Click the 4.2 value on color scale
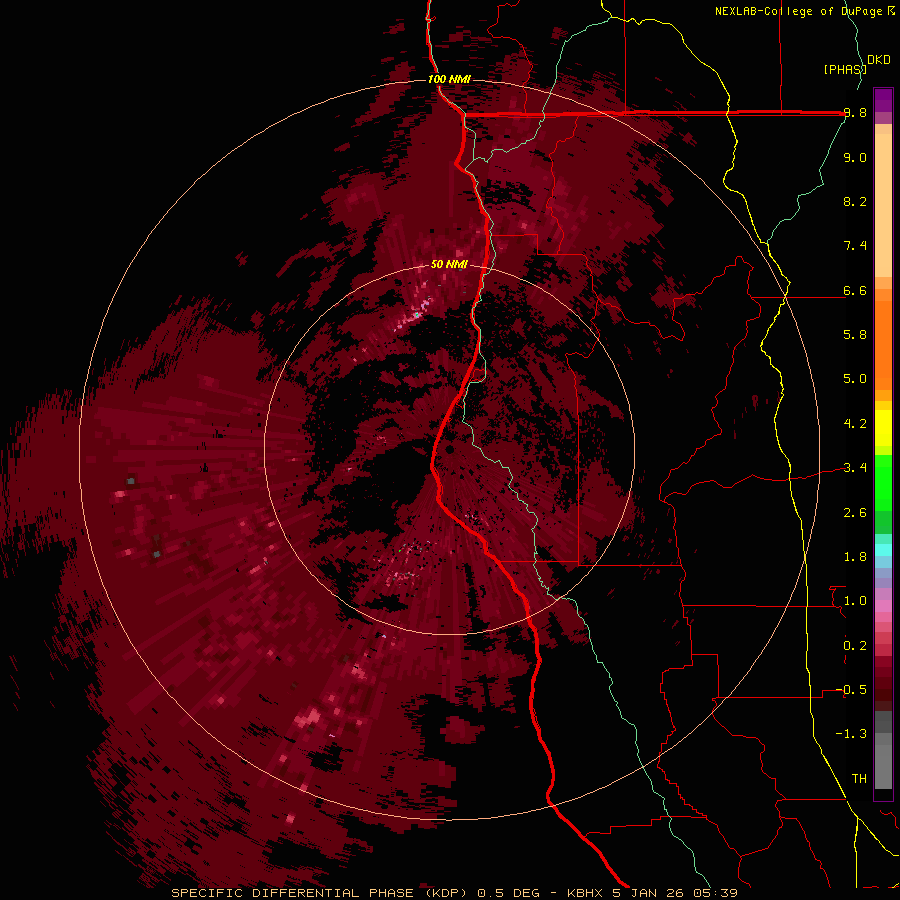 [x=855, y=424]
